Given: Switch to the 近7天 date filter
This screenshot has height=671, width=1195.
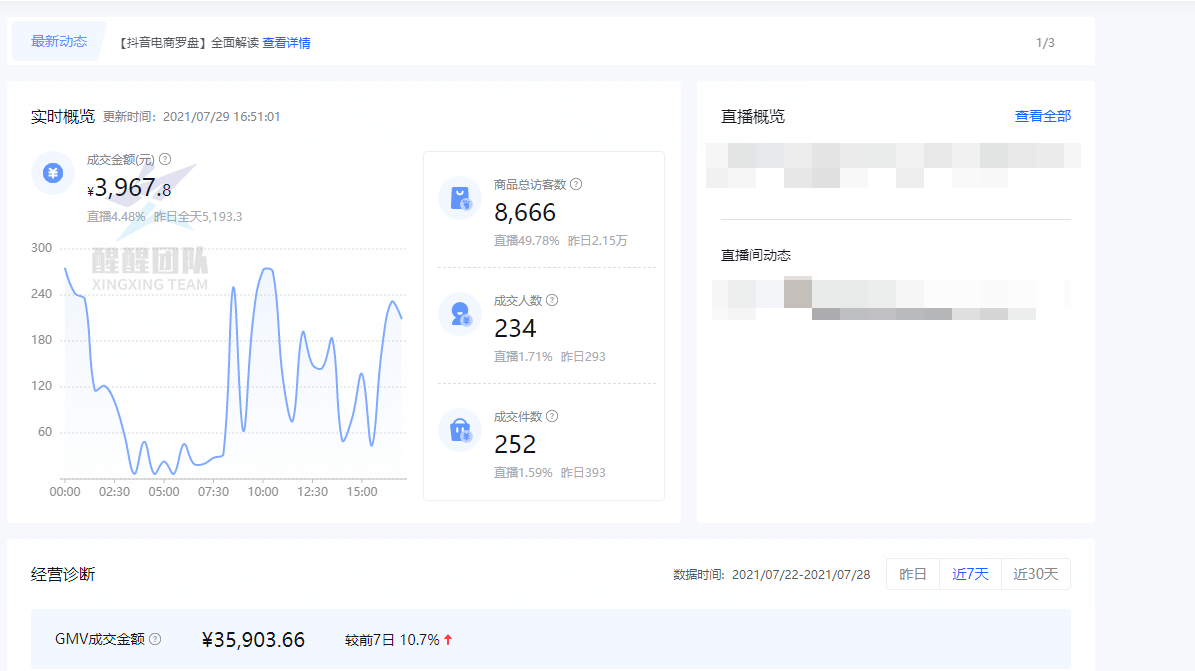Looking at the screenshot, I should [970, 573].
